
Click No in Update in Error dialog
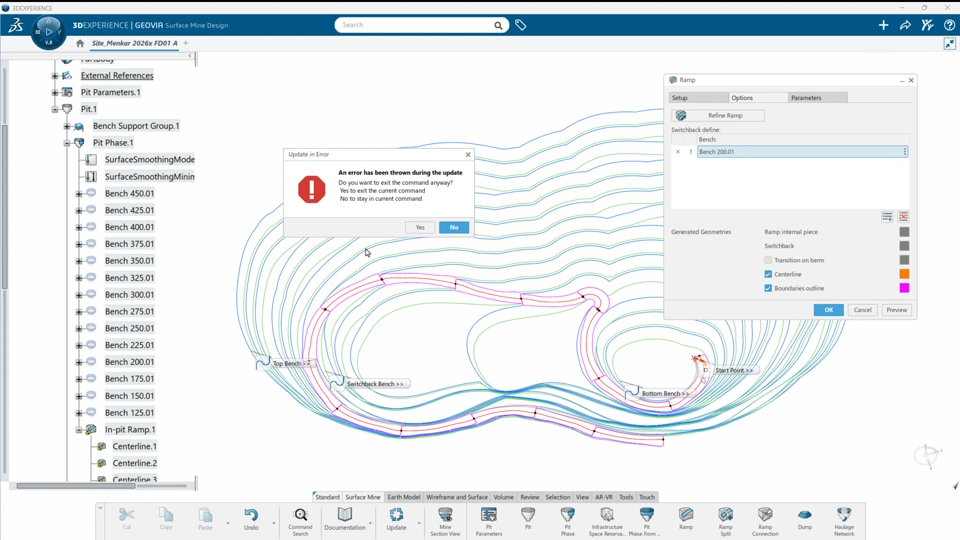point(454,227)
